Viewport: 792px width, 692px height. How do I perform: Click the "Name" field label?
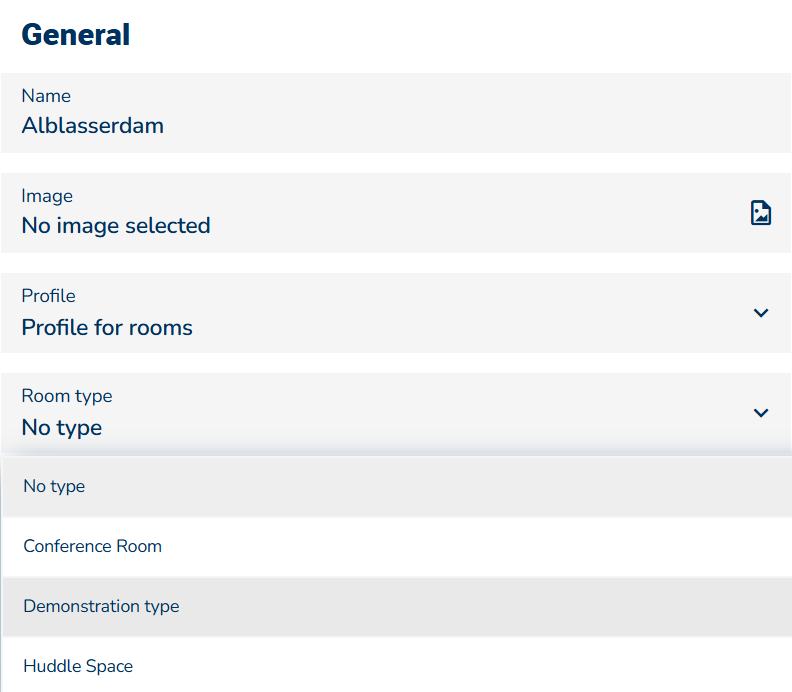[x=46, y=96]
